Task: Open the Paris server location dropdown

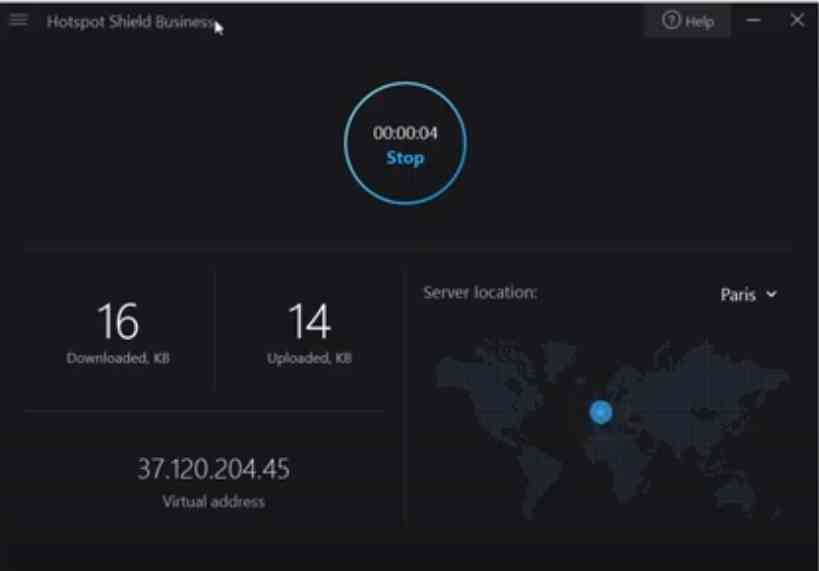Action: [748, 295]
